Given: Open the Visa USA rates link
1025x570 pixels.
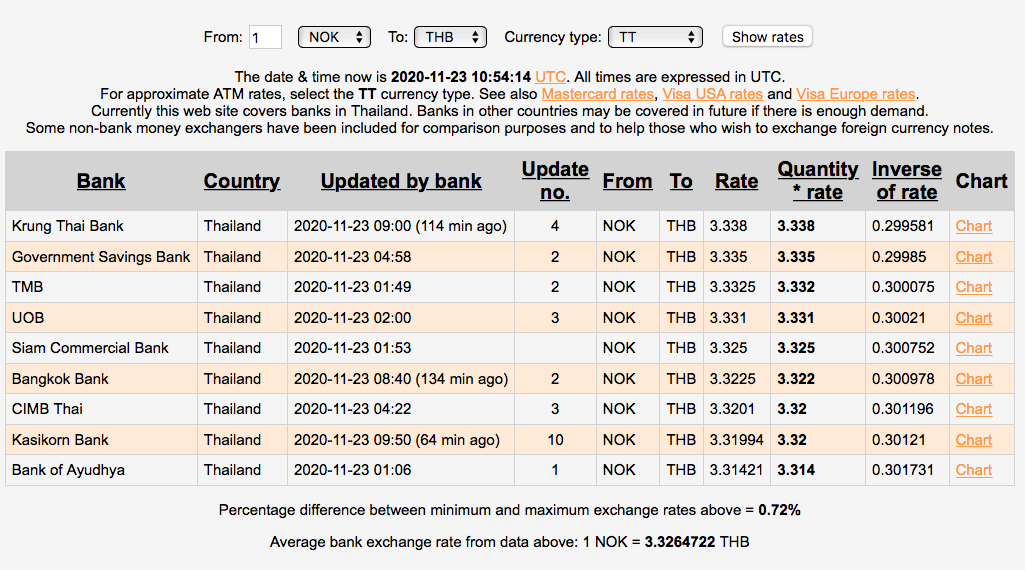Looking at the screenshot, I should click(x=713, y=94).
